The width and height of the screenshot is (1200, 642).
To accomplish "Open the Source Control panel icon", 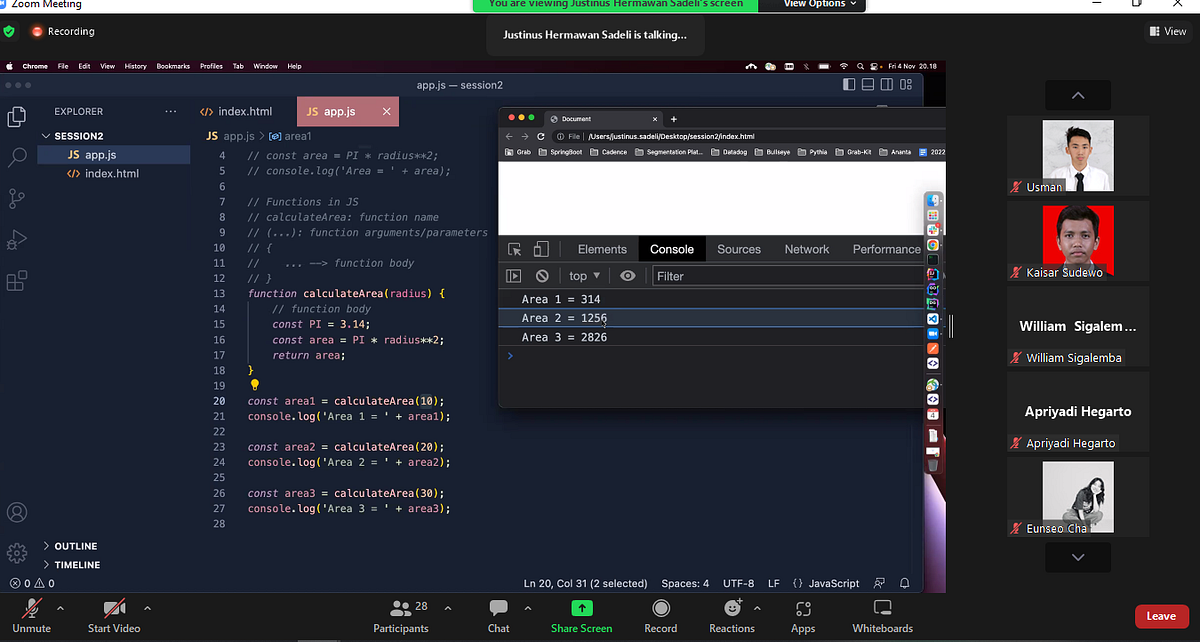I will tap(16, 198).
